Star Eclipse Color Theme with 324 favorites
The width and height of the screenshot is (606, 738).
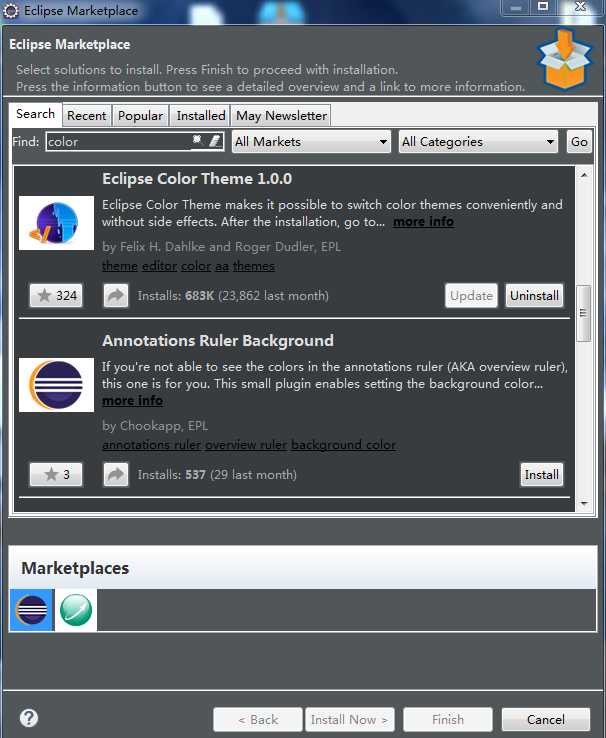pos(56,296)
